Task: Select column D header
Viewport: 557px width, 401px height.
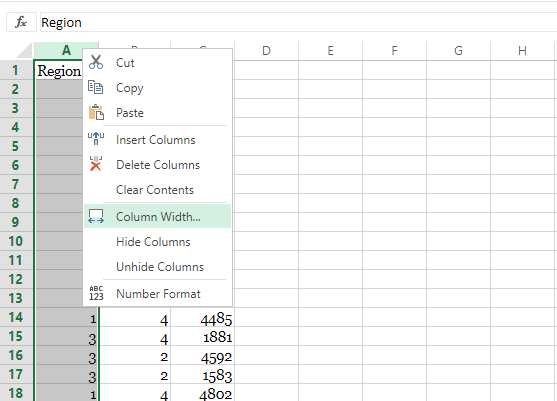Action: pyautogui.click(x=266, y=50)
